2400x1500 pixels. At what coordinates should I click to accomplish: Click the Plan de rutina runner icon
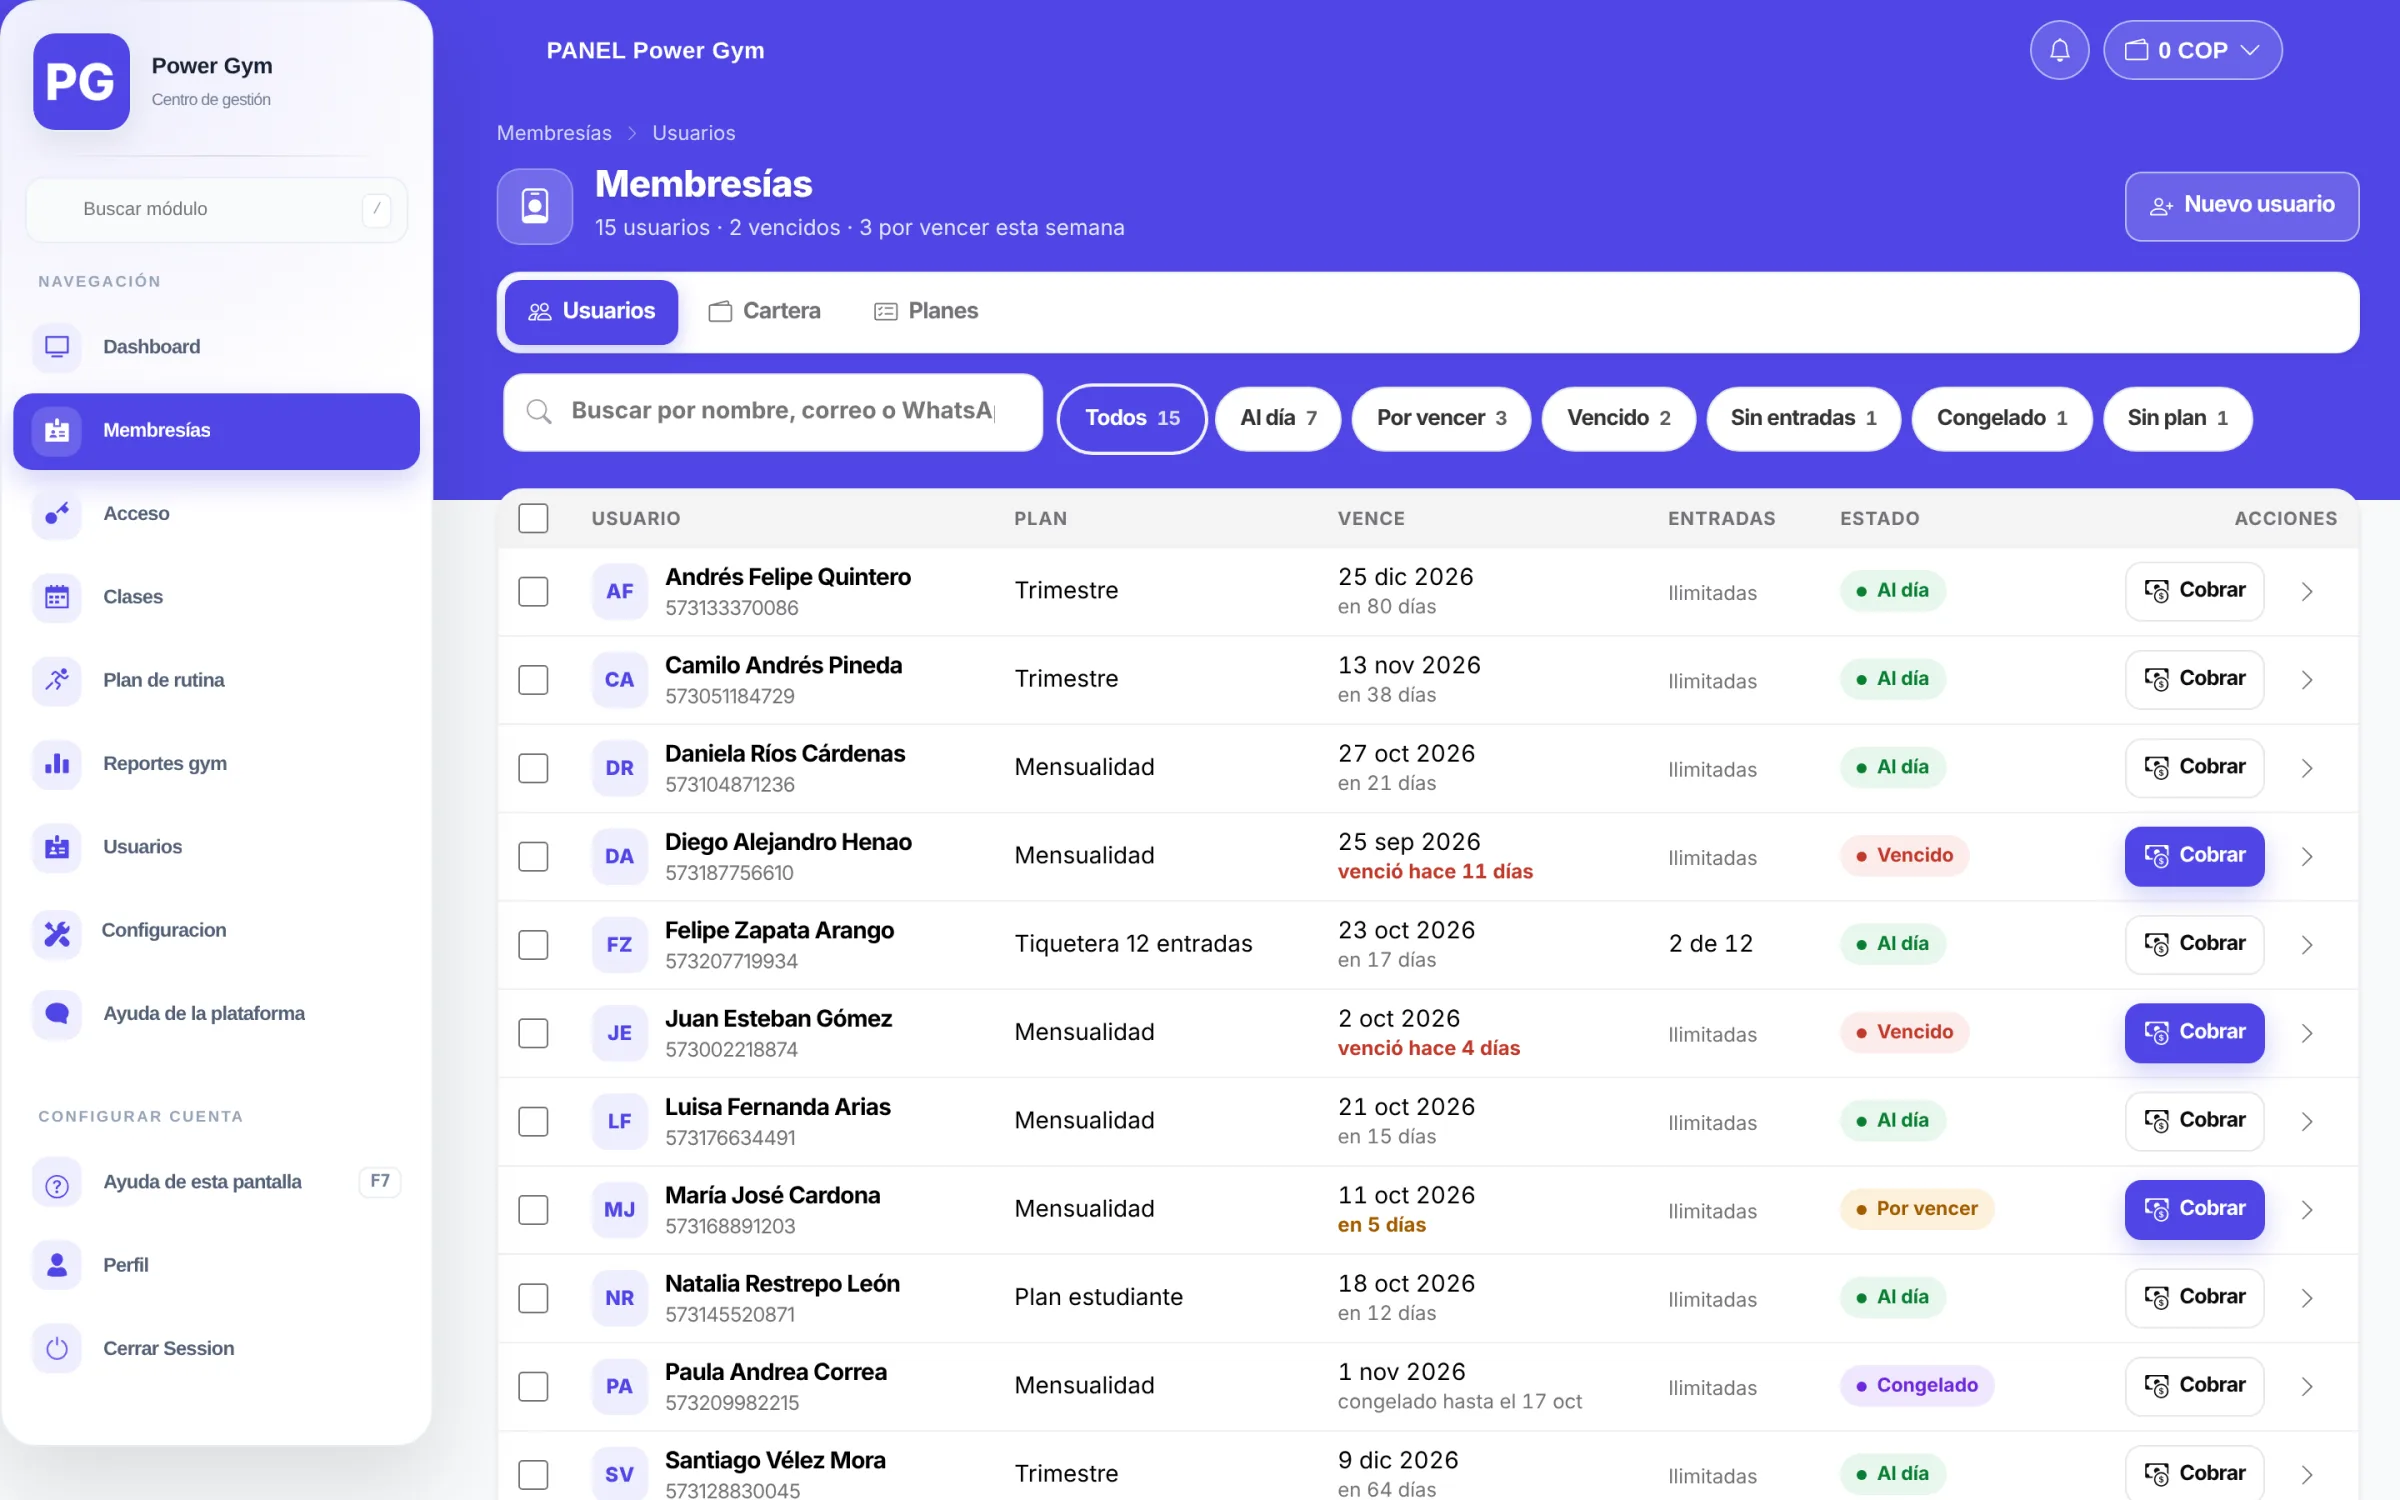(57, 680)
